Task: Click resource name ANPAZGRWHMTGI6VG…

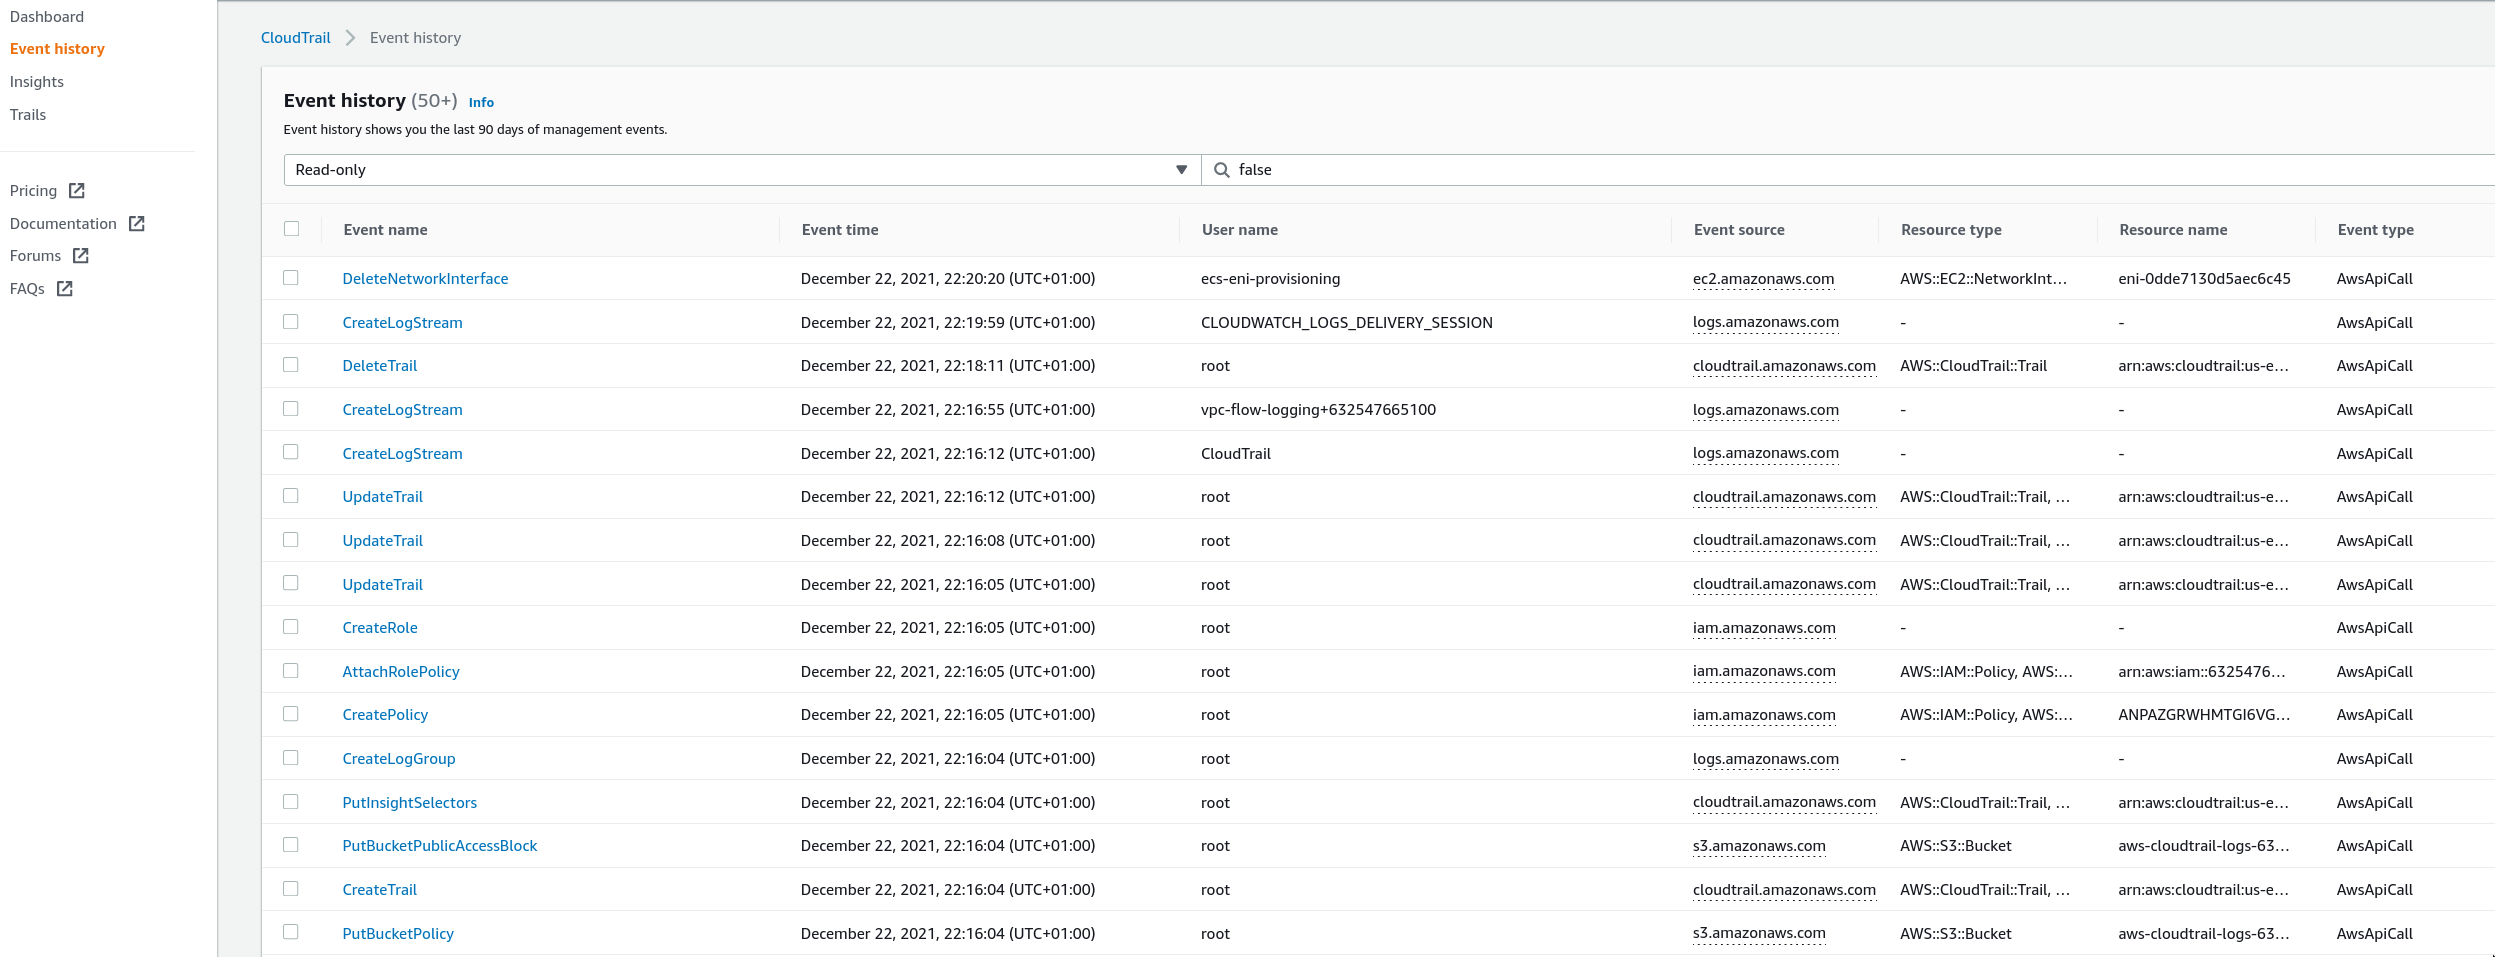Action: (2204, 715)
